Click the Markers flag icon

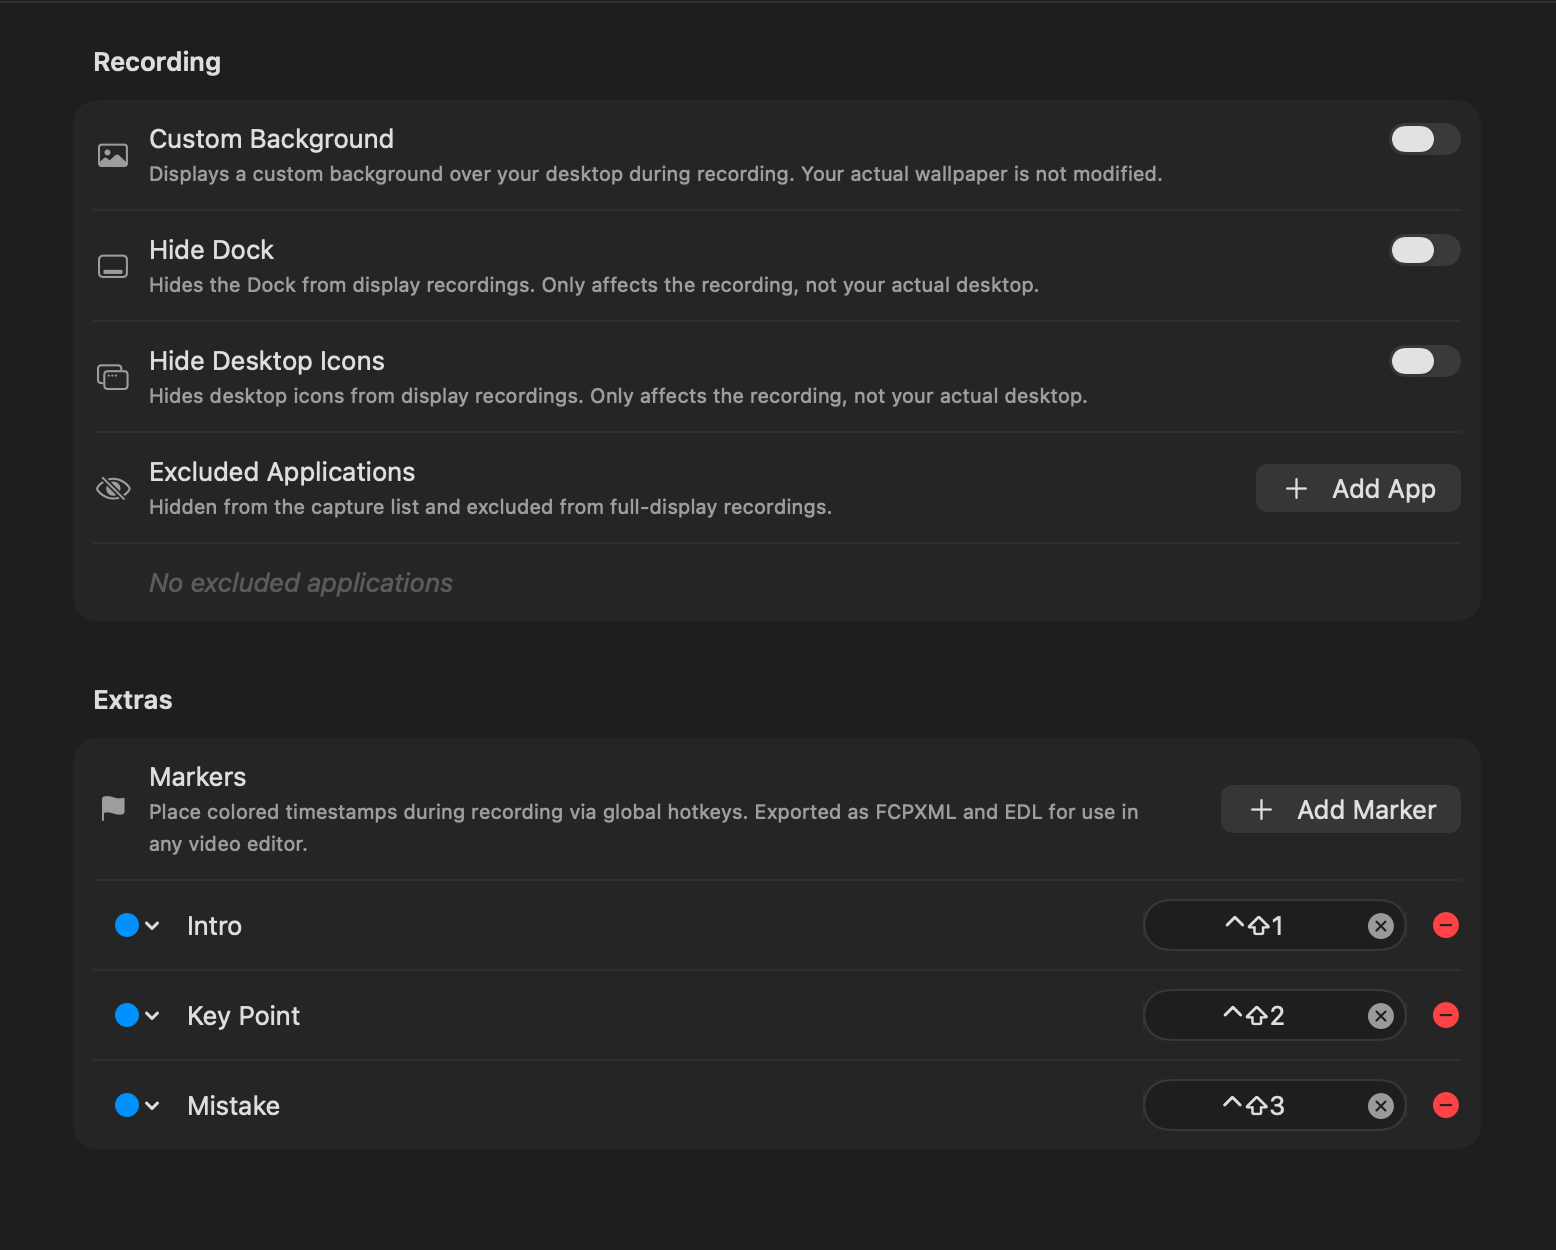point(113,808)
